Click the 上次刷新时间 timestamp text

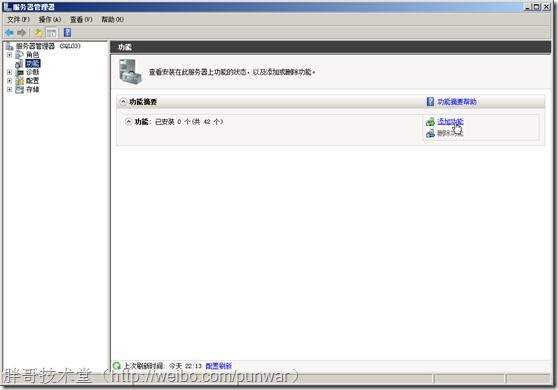(163, 366)
